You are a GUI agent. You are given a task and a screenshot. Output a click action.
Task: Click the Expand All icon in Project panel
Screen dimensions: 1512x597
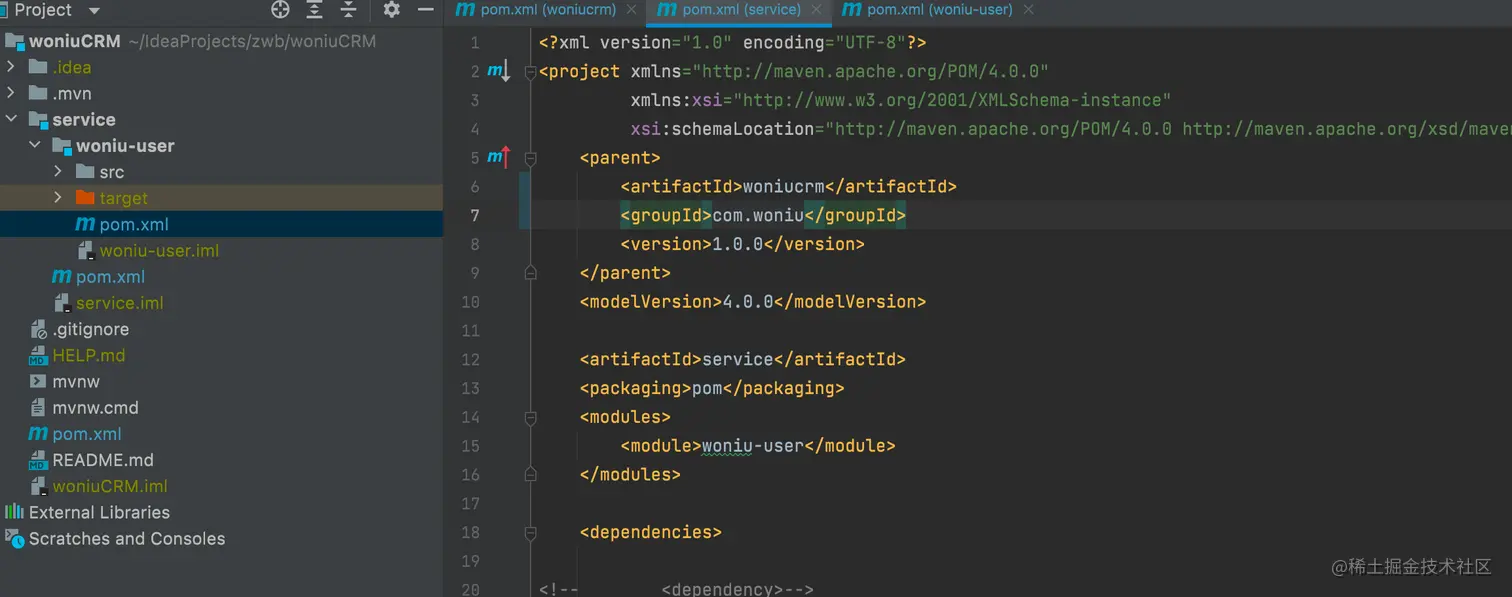pos(314,10)
